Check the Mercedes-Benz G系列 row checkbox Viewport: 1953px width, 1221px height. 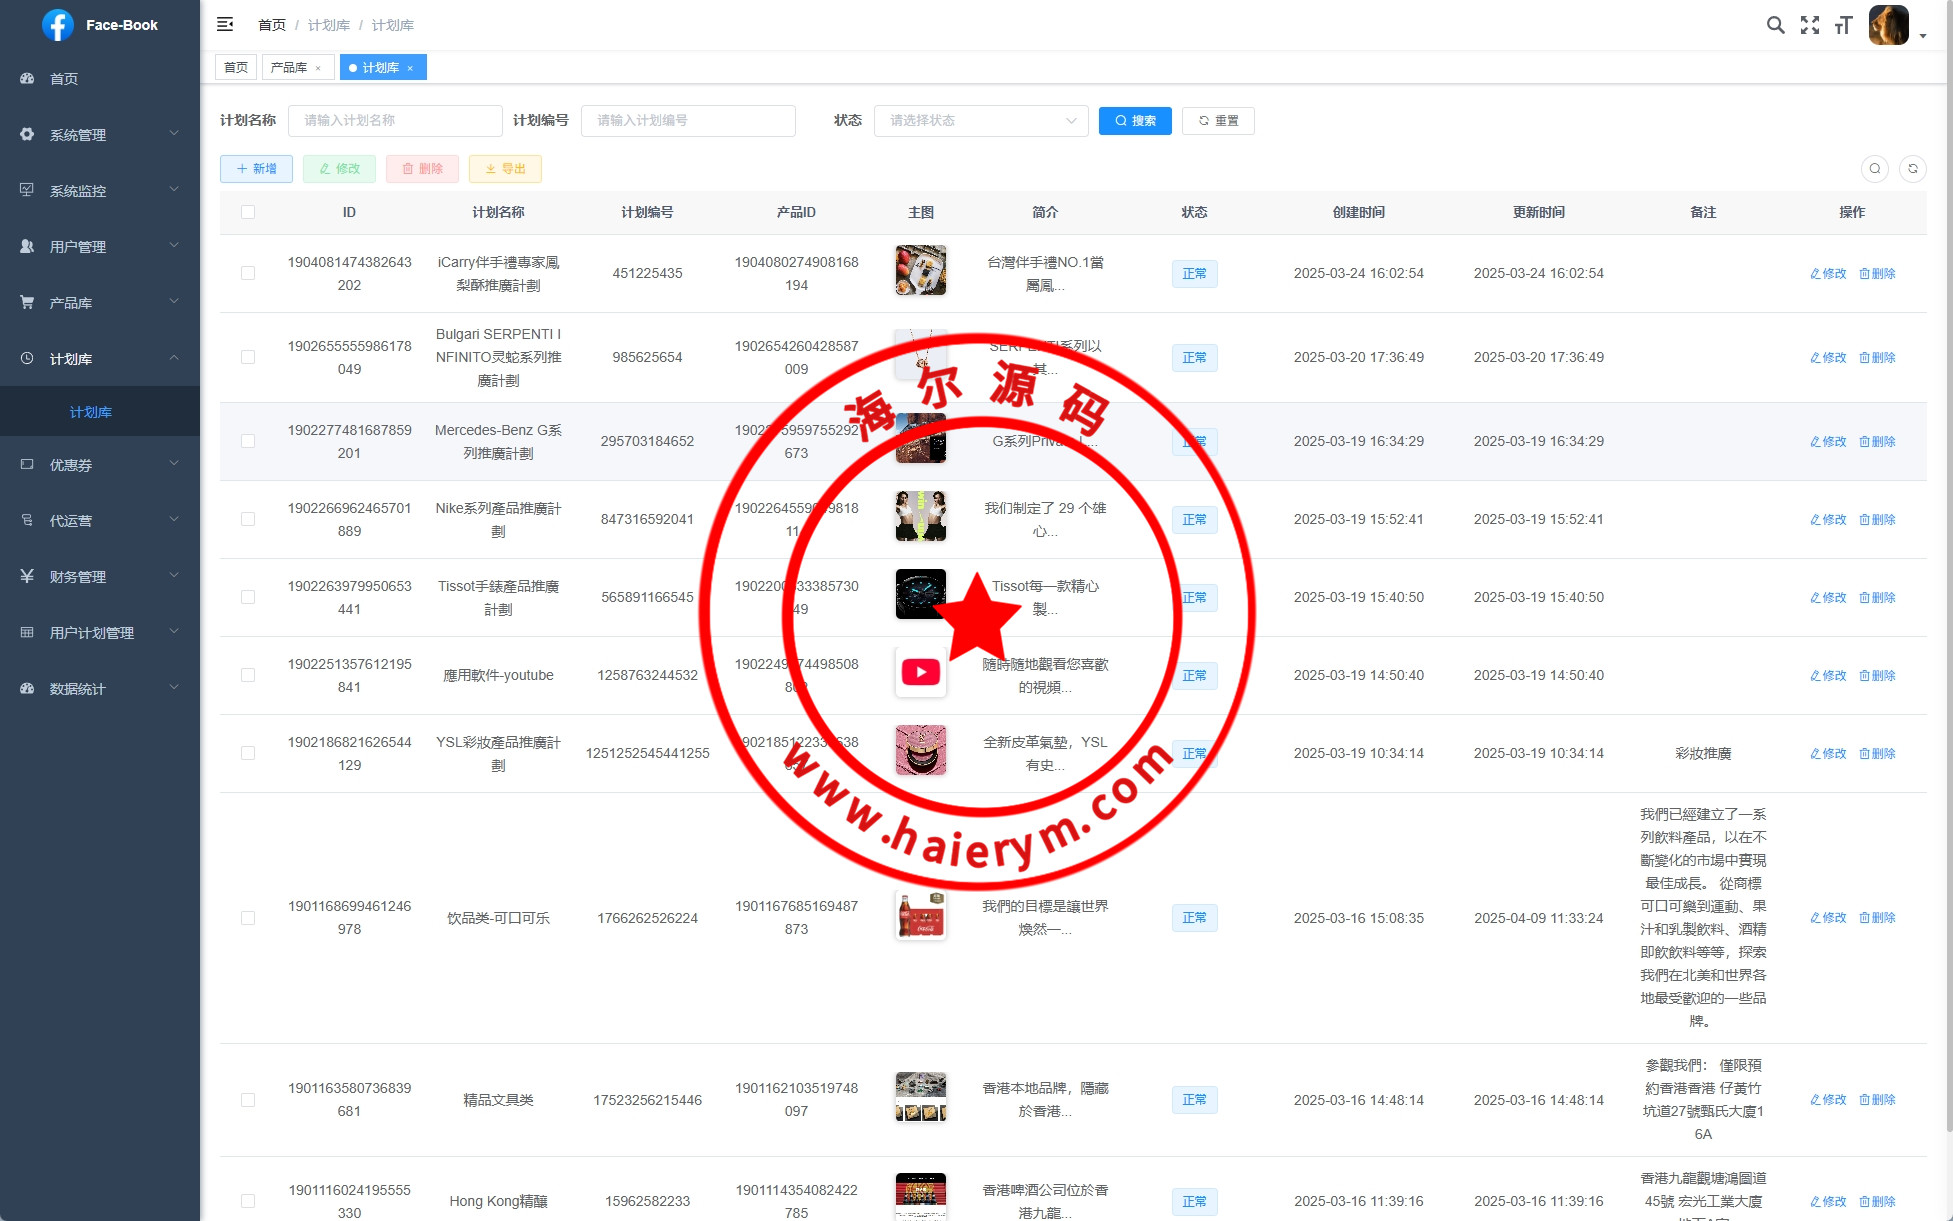pos(248,441)
